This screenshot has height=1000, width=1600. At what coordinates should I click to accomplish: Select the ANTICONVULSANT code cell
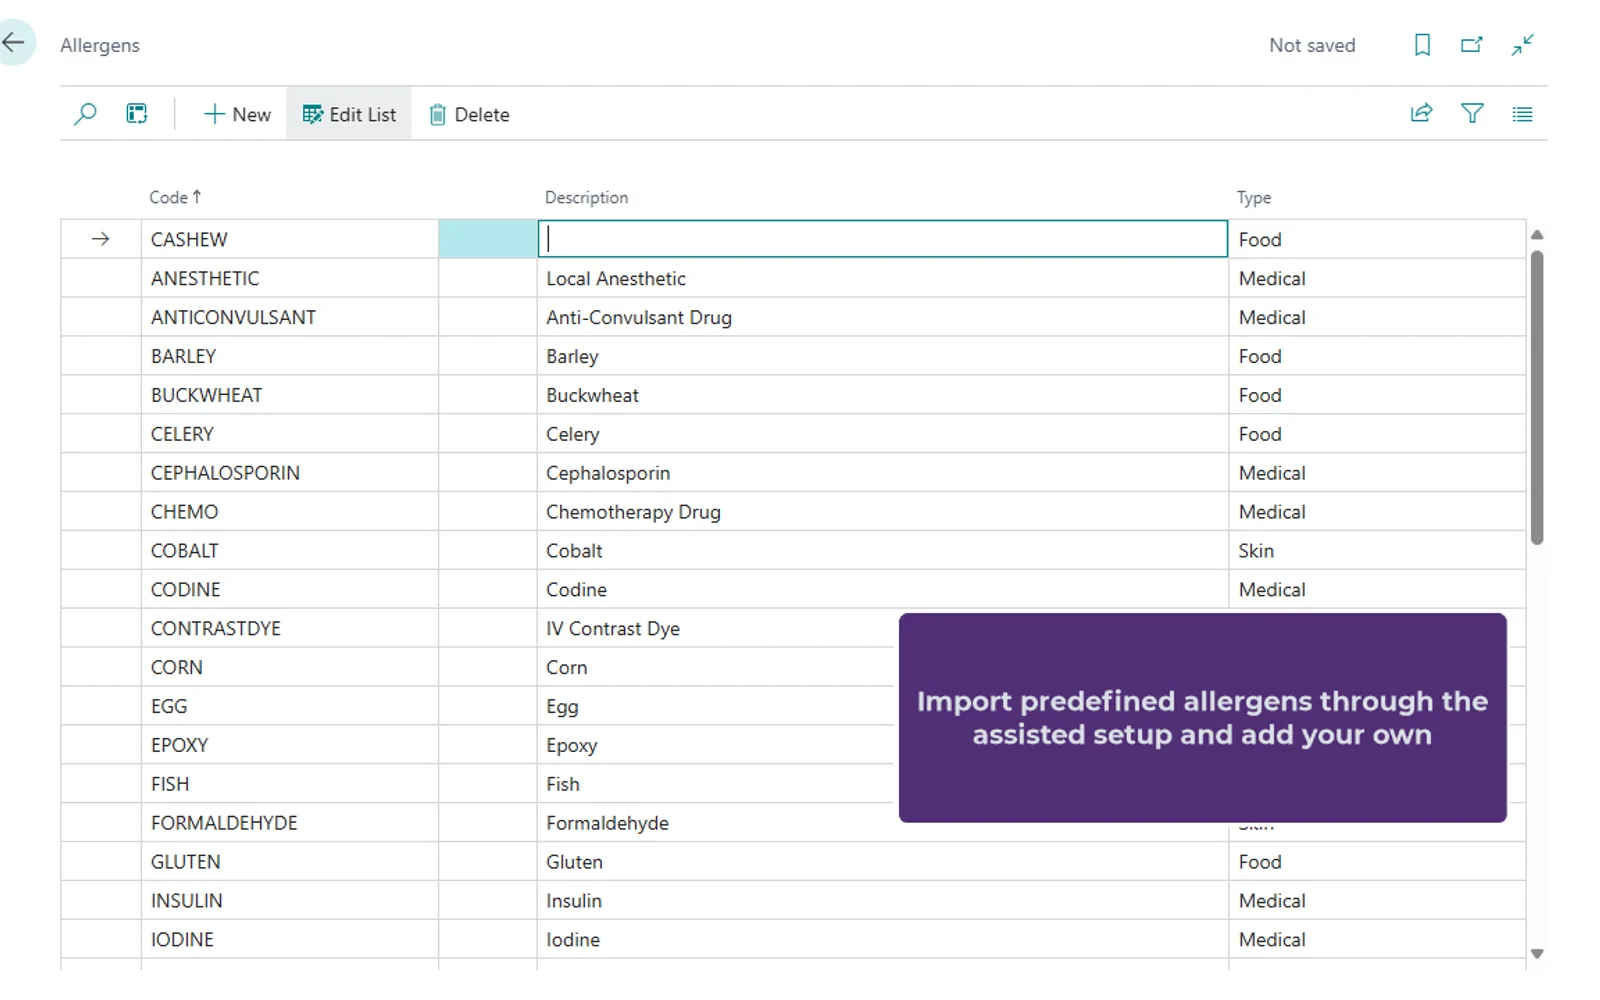point(290,317)
